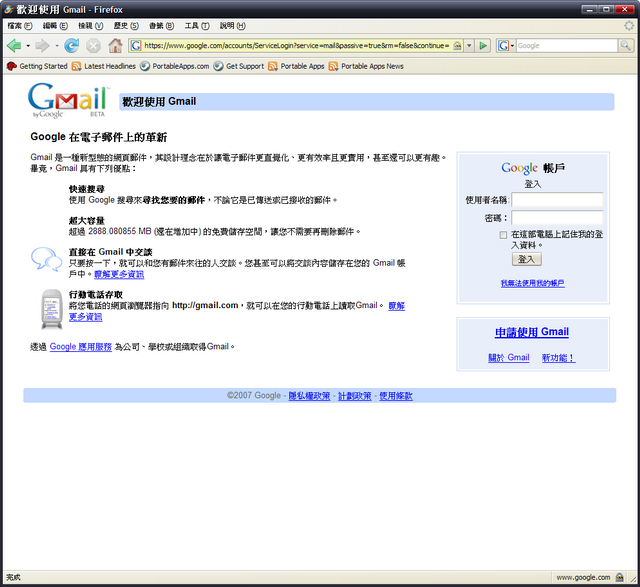Open the 關於 Gmail link
Screen dimensions: 640x587
[509, 358]
